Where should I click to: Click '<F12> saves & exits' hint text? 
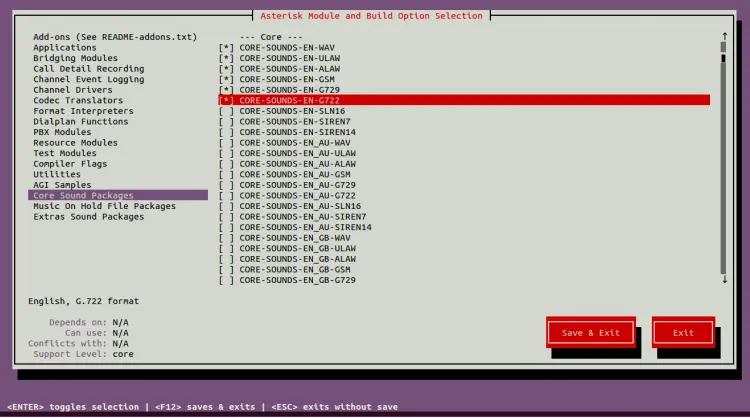click(205, 407)
